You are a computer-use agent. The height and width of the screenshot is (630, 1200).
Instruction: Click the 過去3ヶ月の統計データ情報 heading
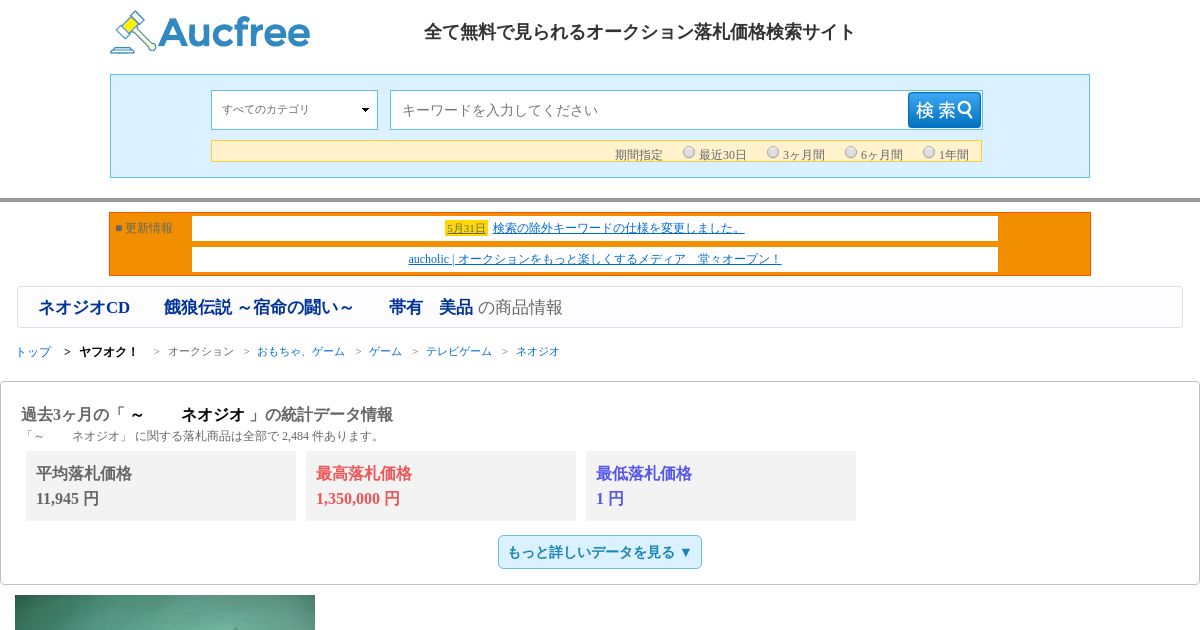[x=207, y=414]
